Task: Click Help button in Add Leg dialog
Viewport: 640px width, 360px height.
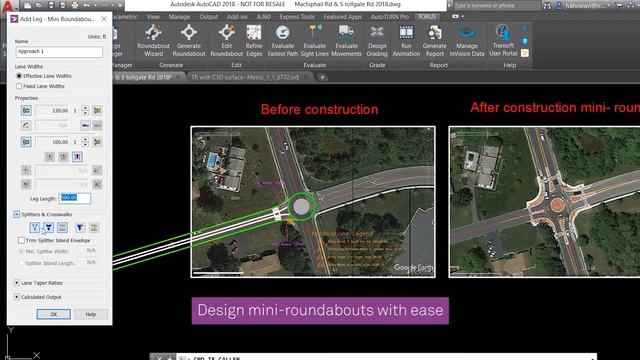Action: [91, 314]
